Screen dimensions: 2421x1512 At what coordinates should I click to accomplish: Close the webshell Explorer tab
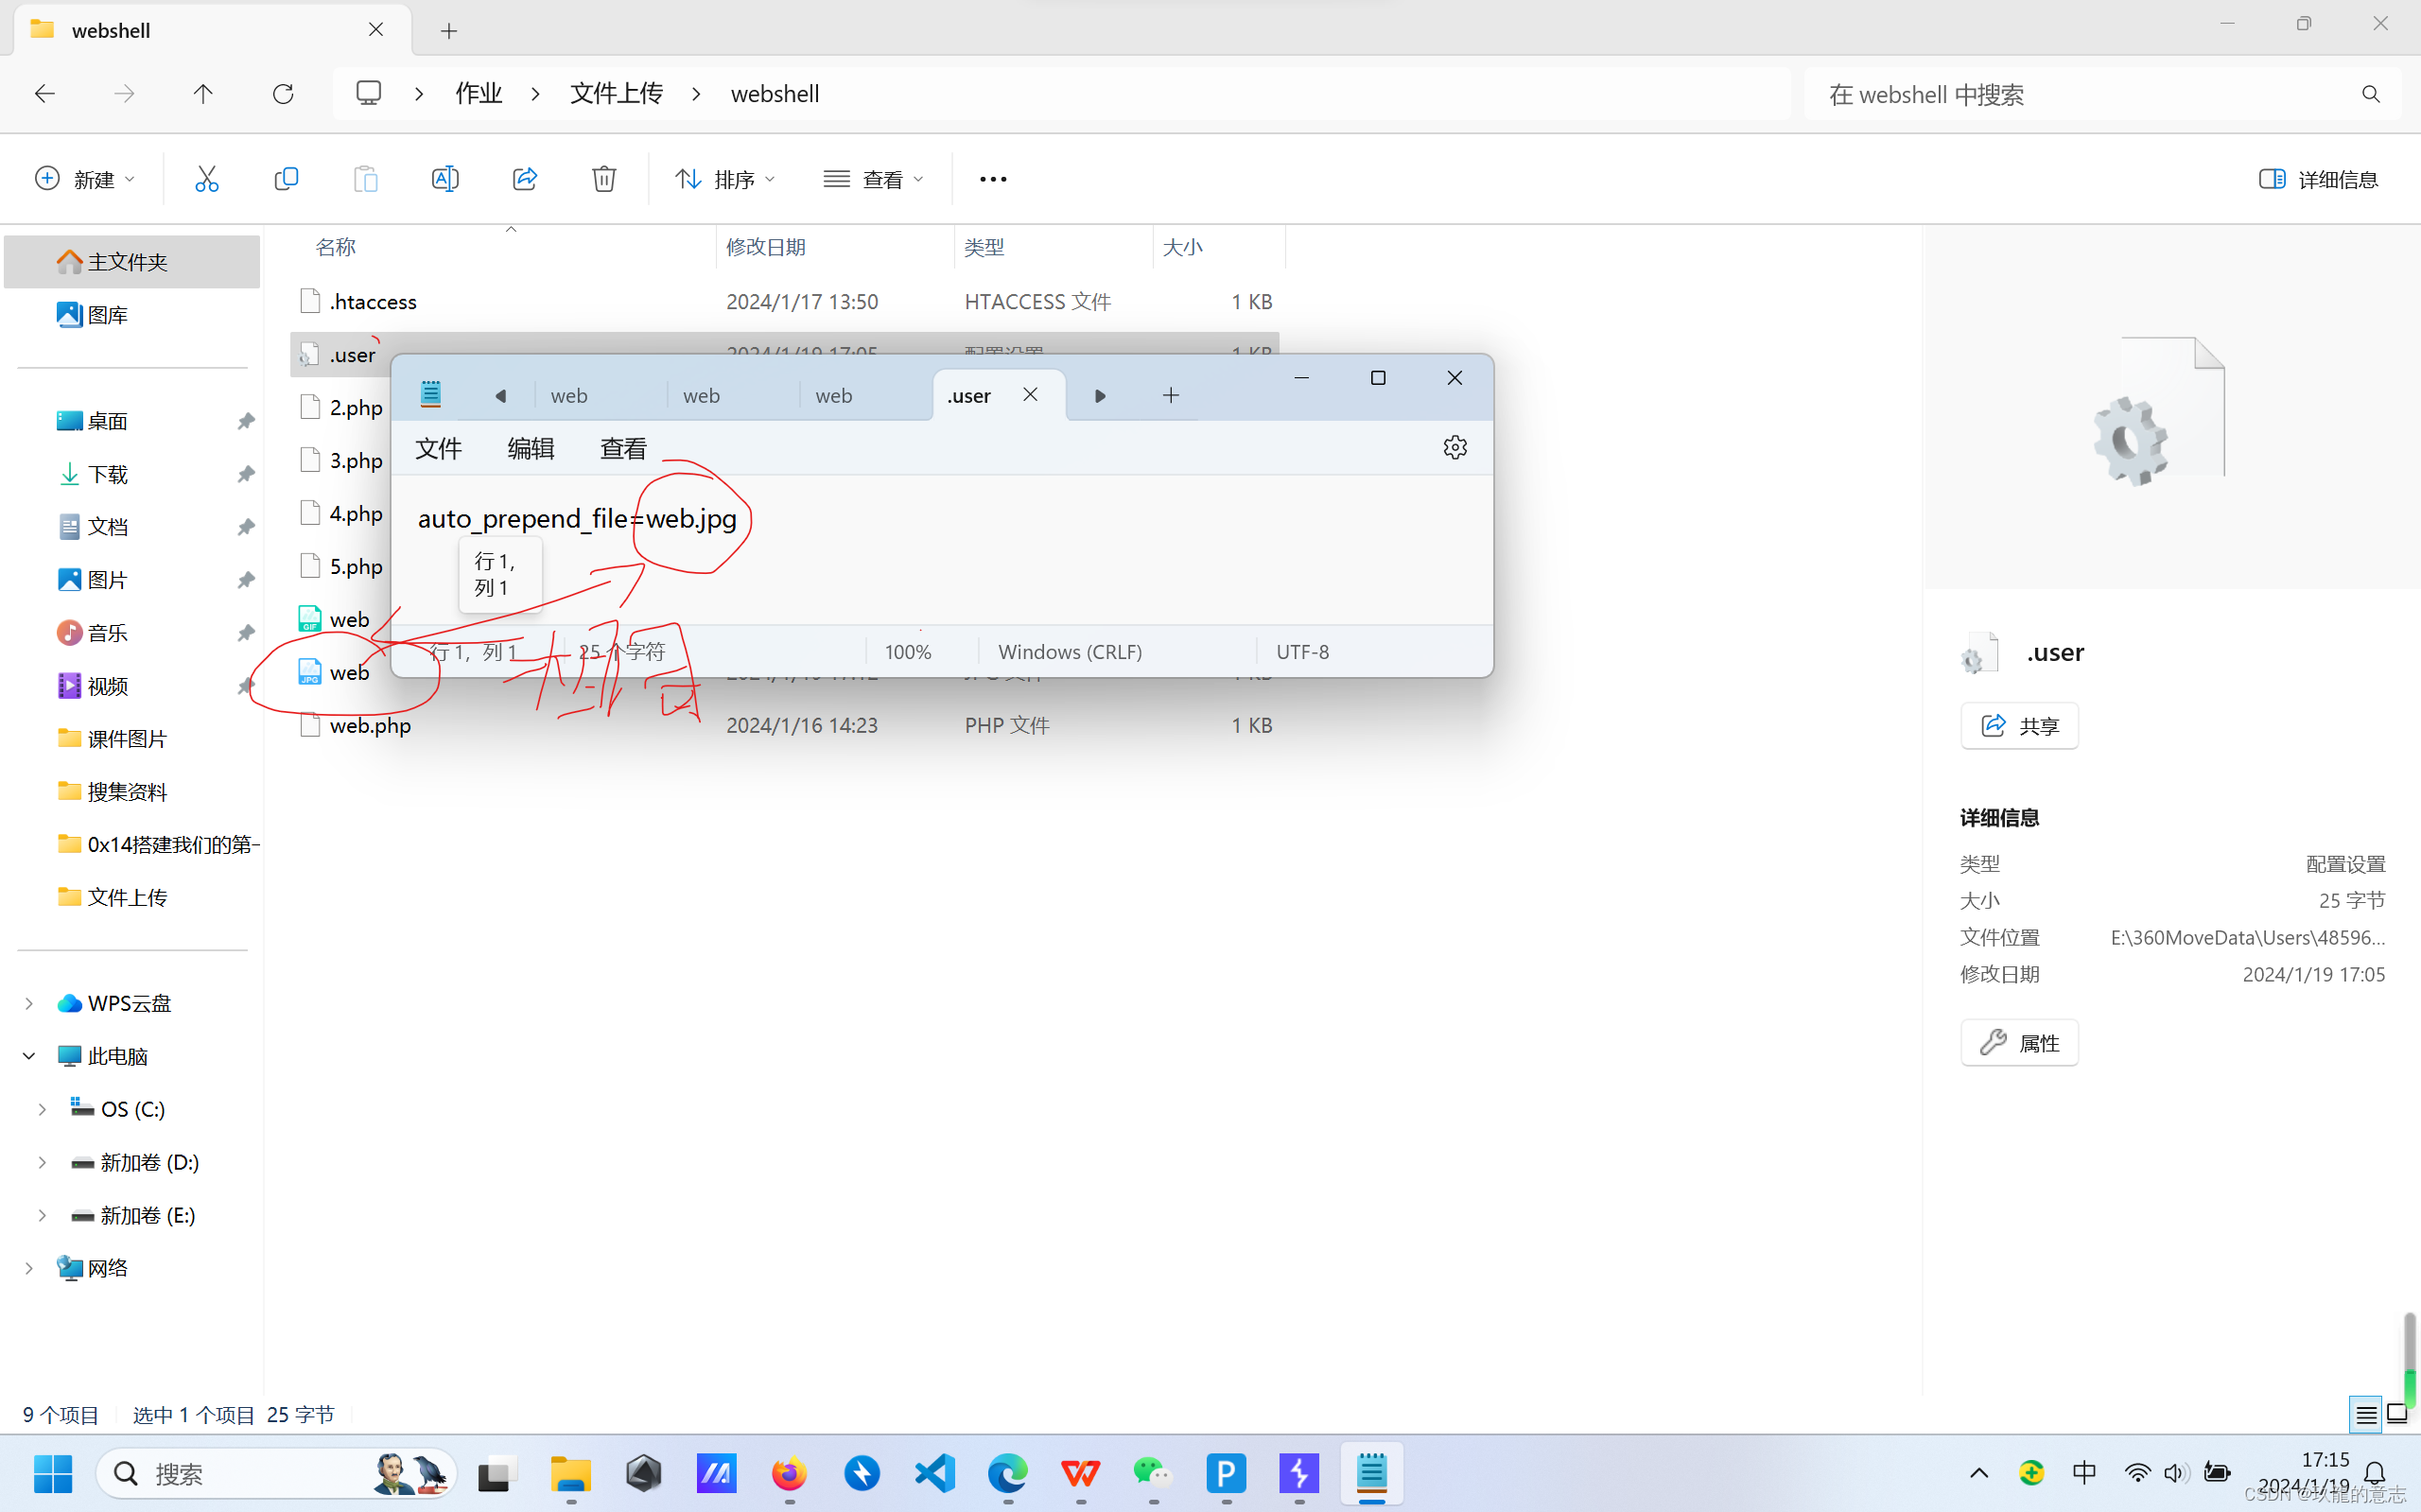pyautogui.click(x=376, y=30)
